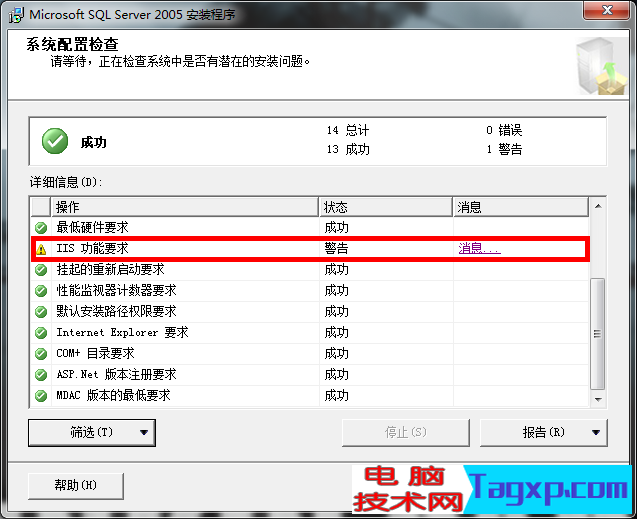Click the vertical scrollbar thumb in details list
Image resolution: width=637 pixels, height=519 pixels.
[x=598, y=334]
